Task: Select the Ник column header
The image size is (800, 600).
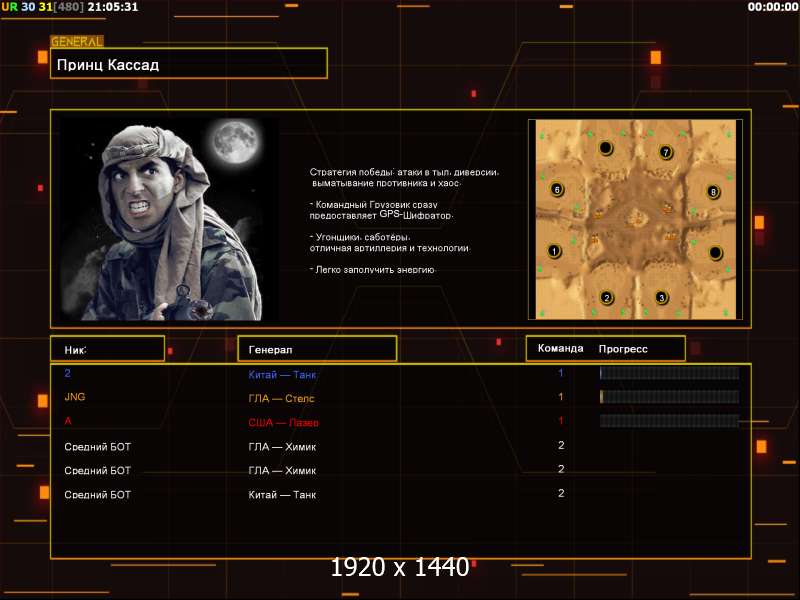Action: [107, 349]
